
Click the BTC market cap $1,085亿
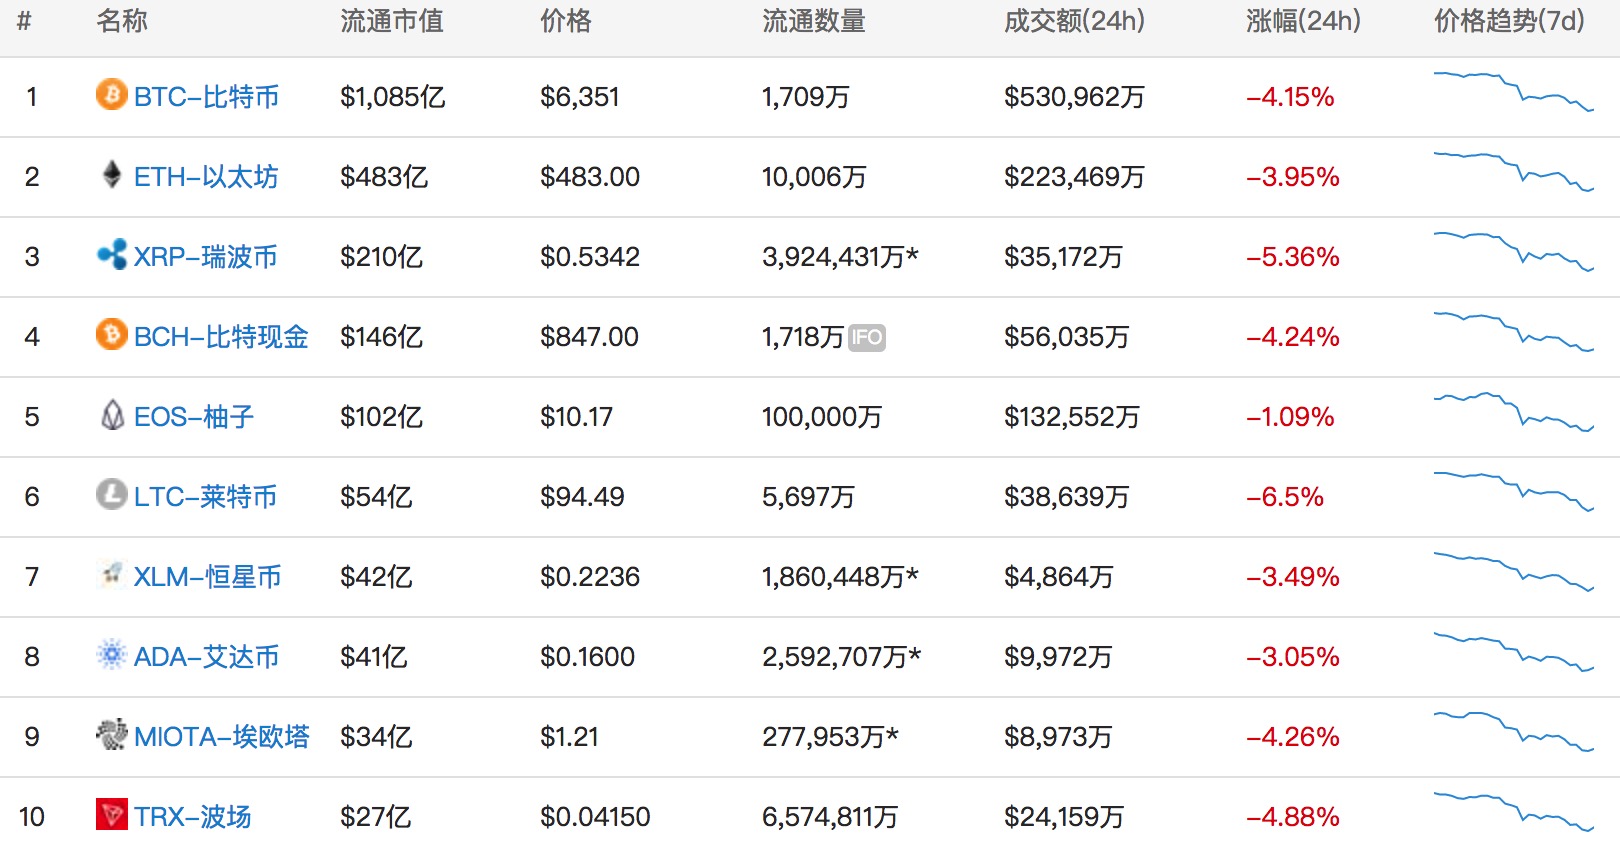[x=393, y=97]
